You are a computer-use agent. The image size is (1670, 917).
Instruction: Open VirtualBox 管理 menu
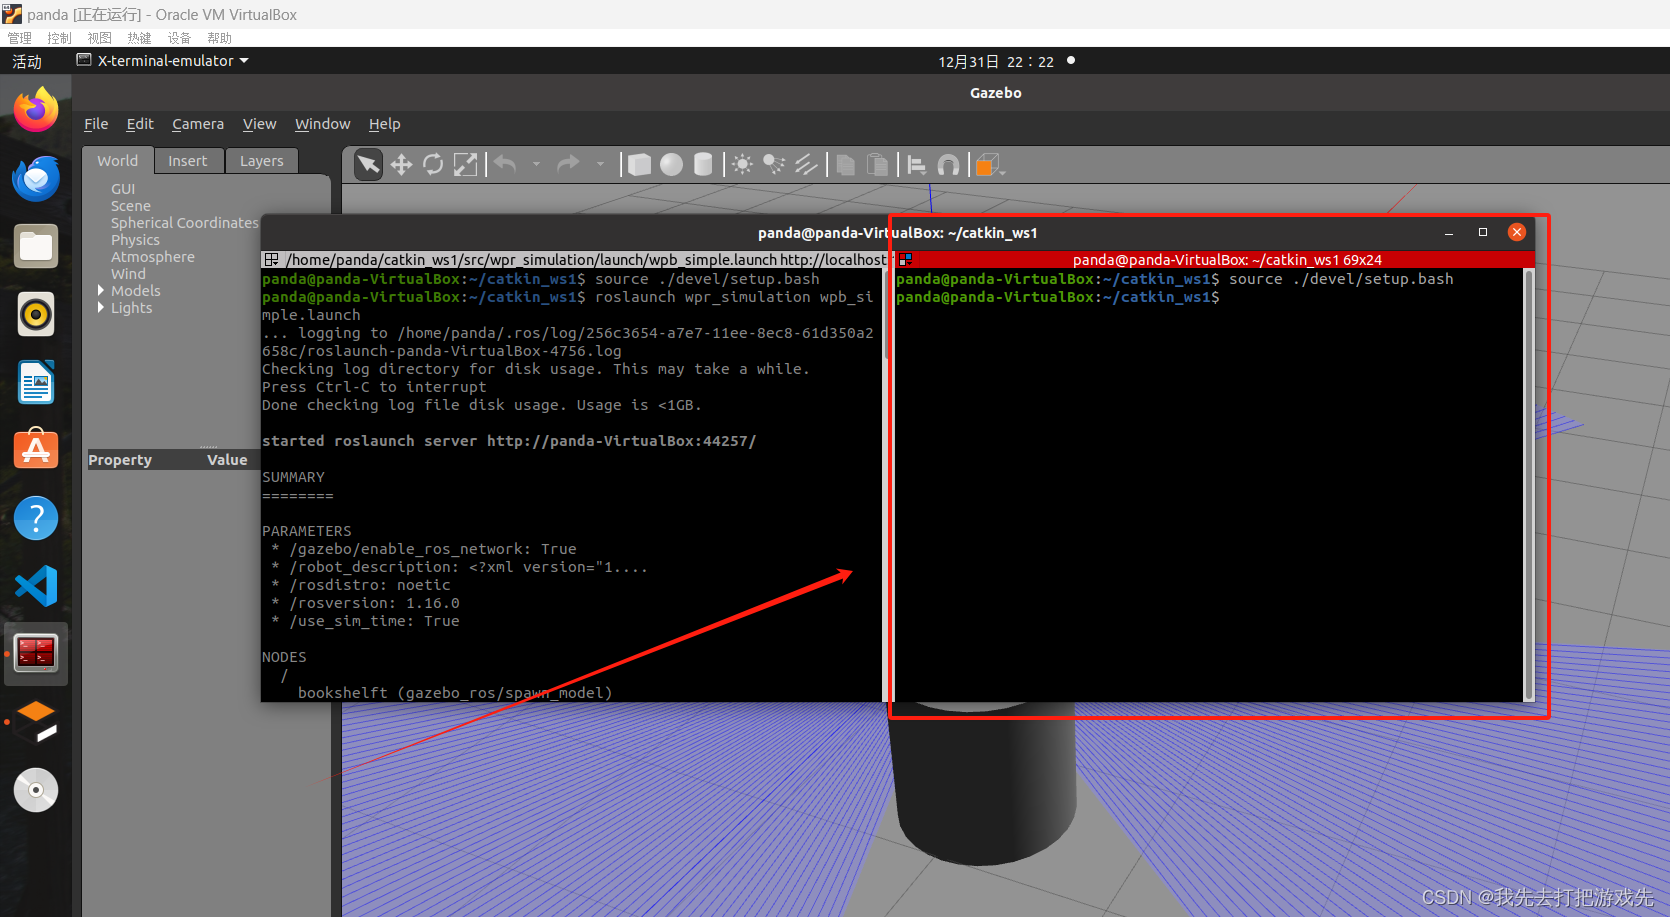[20, 38]
